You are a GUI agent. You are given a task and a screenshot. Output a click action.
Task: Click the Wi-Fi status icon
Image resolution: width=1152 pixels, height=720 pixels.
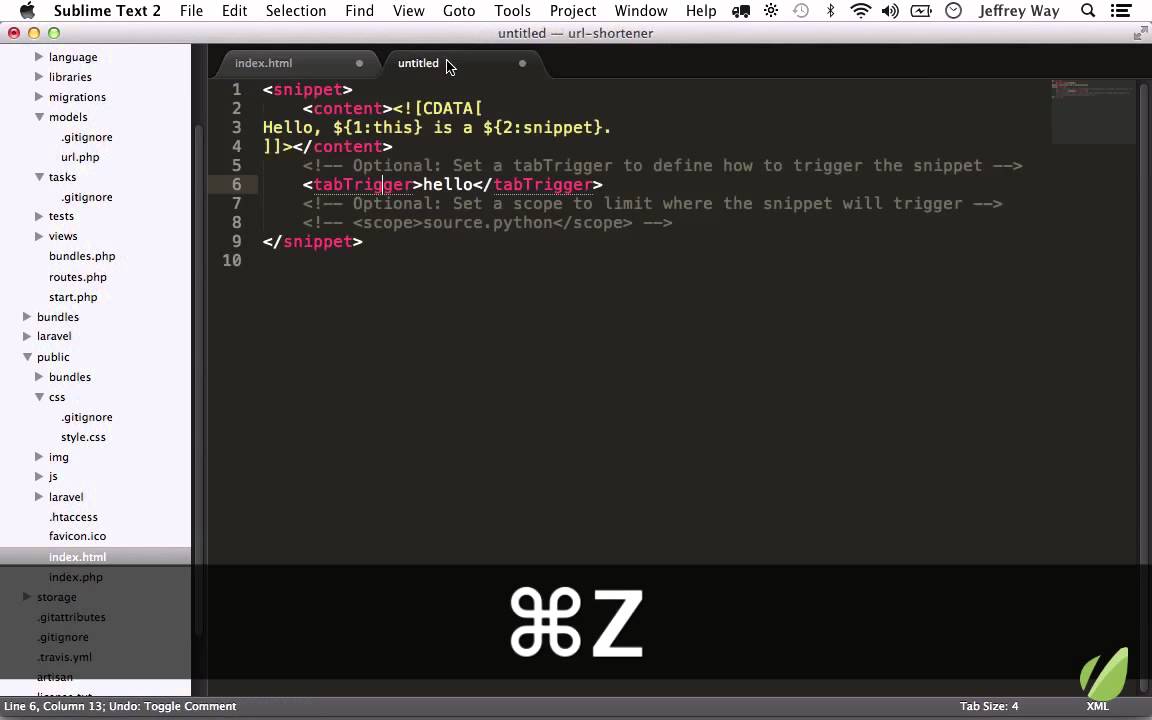coord(860,11)
